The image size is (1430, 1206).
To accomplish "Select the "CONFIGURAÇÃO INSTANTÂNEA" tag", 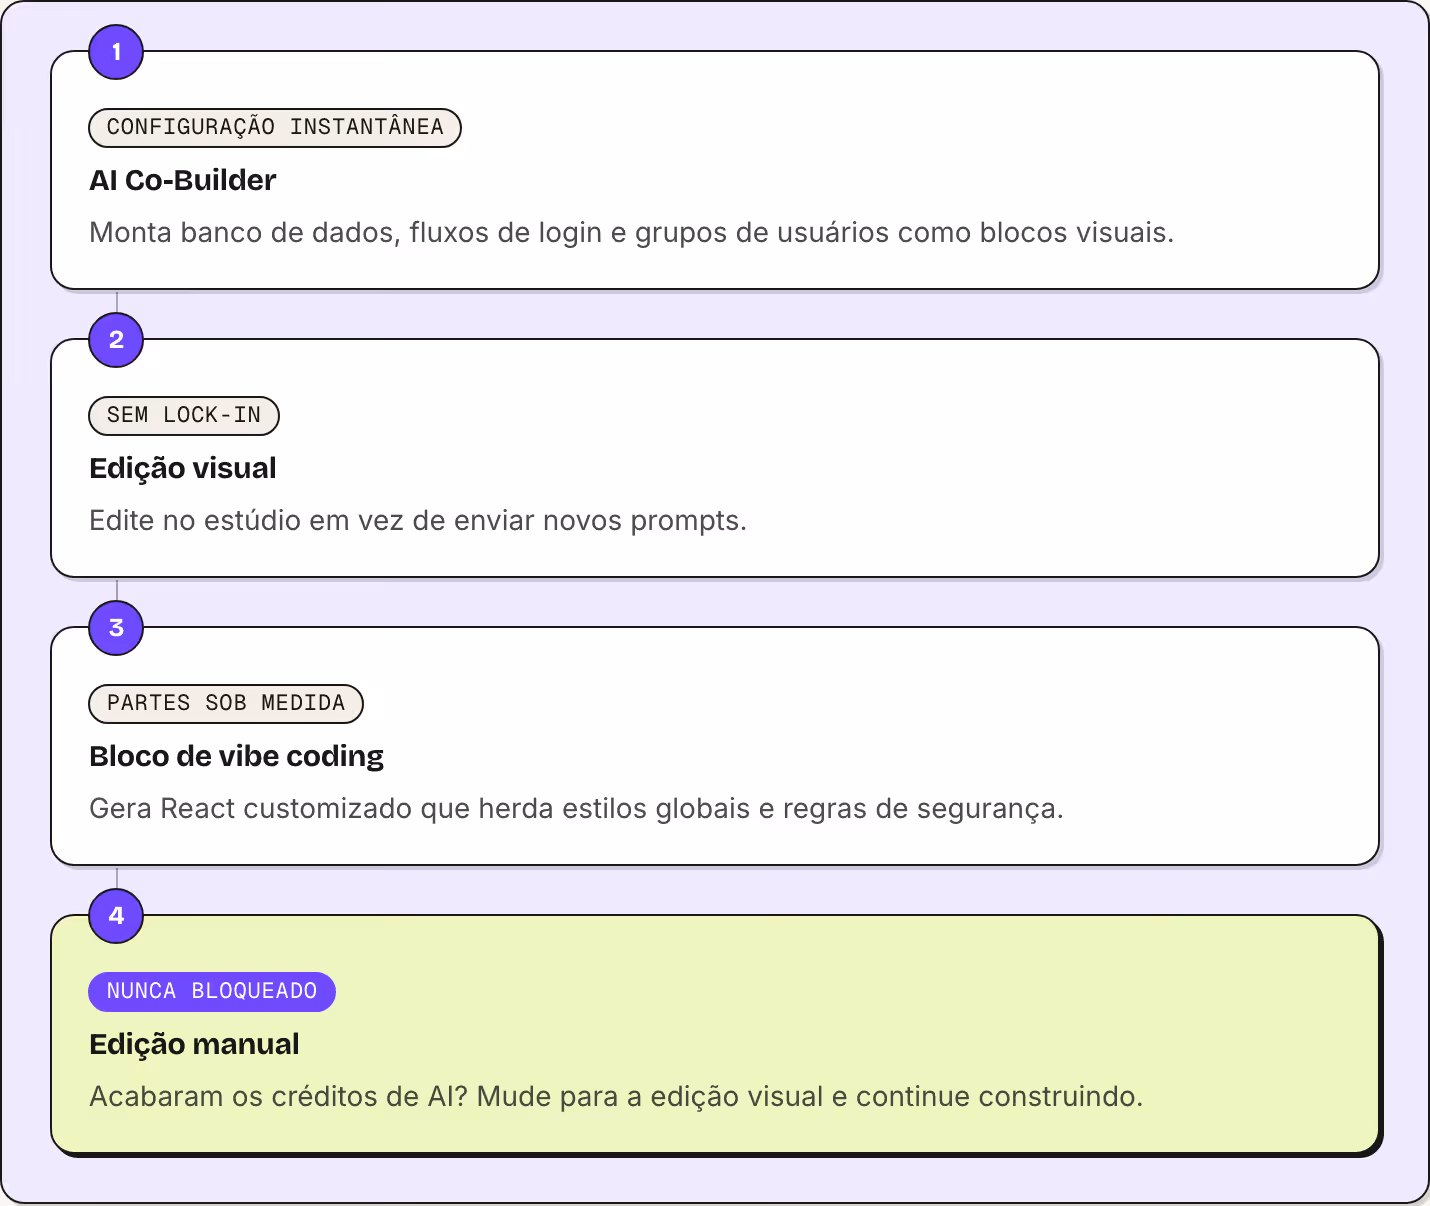I will point(275,127).
